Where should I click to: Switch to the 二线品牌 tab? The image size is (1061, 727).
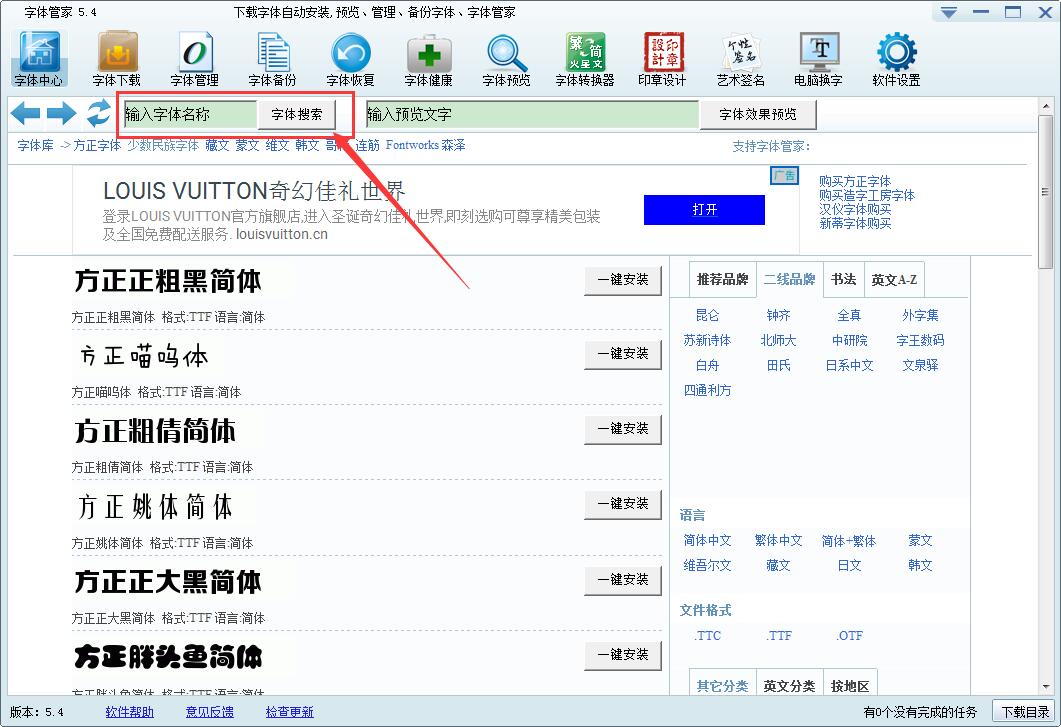click(x=789, y=280)
